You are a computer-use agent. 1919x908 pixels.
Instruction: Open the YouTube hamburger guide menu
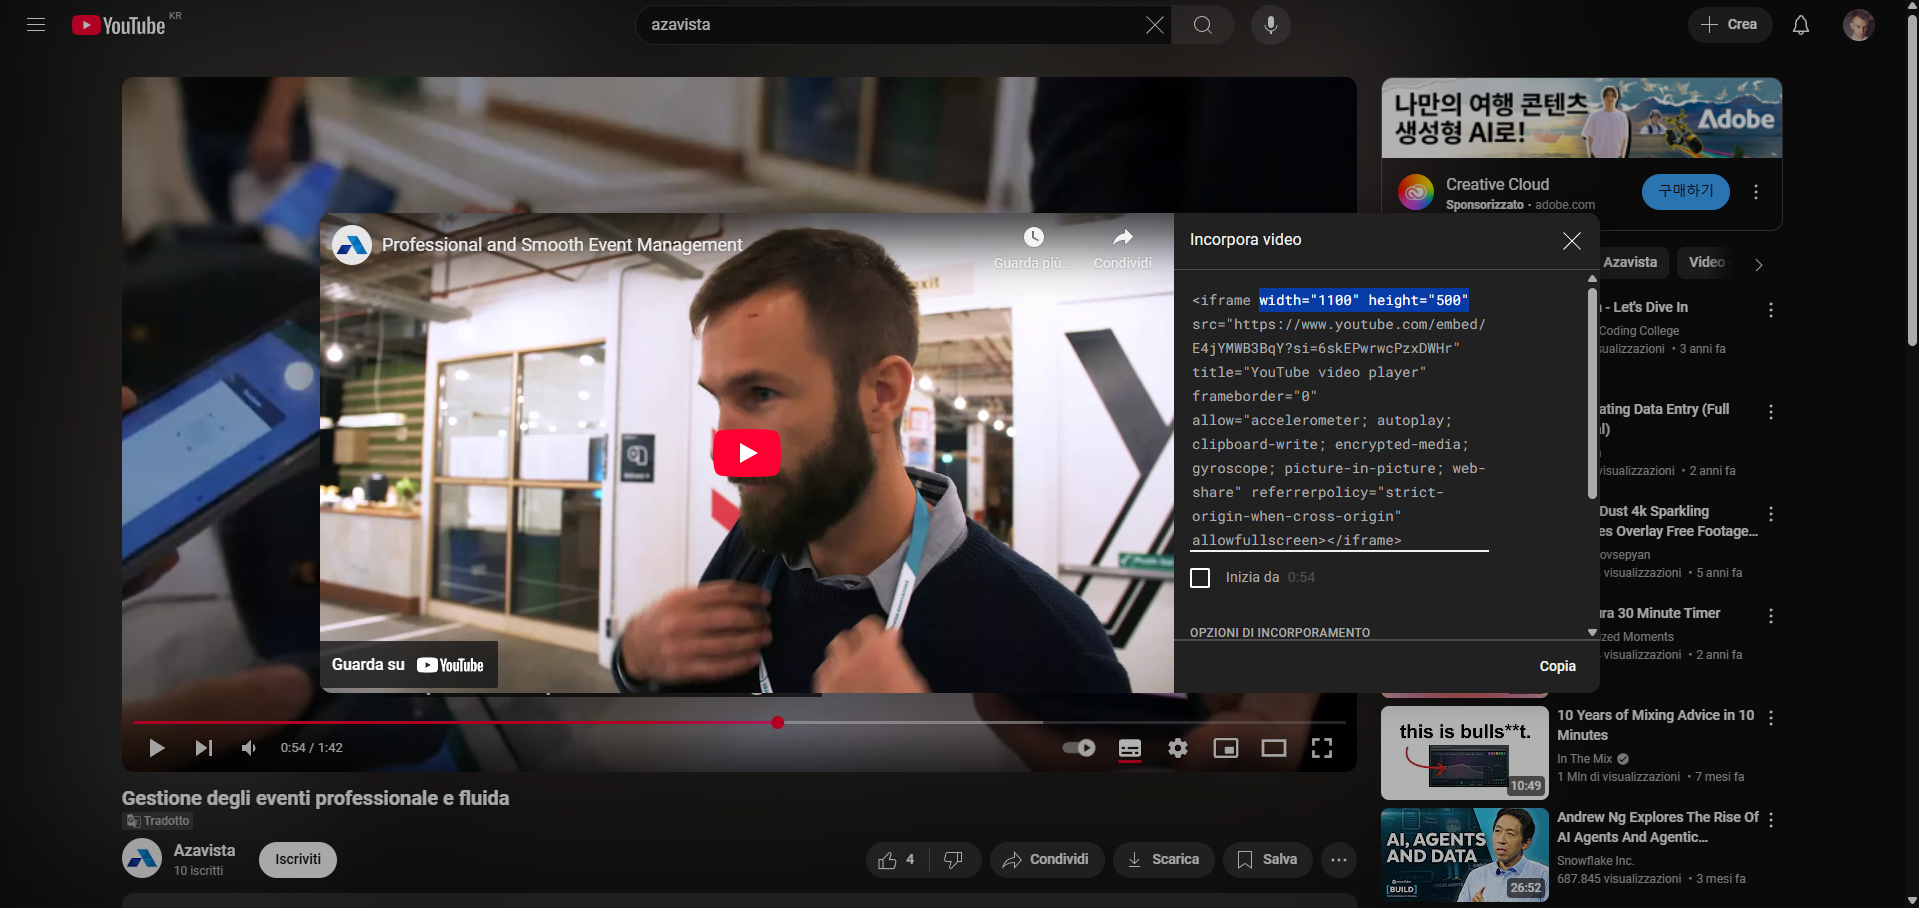click(x=36, y=25)
